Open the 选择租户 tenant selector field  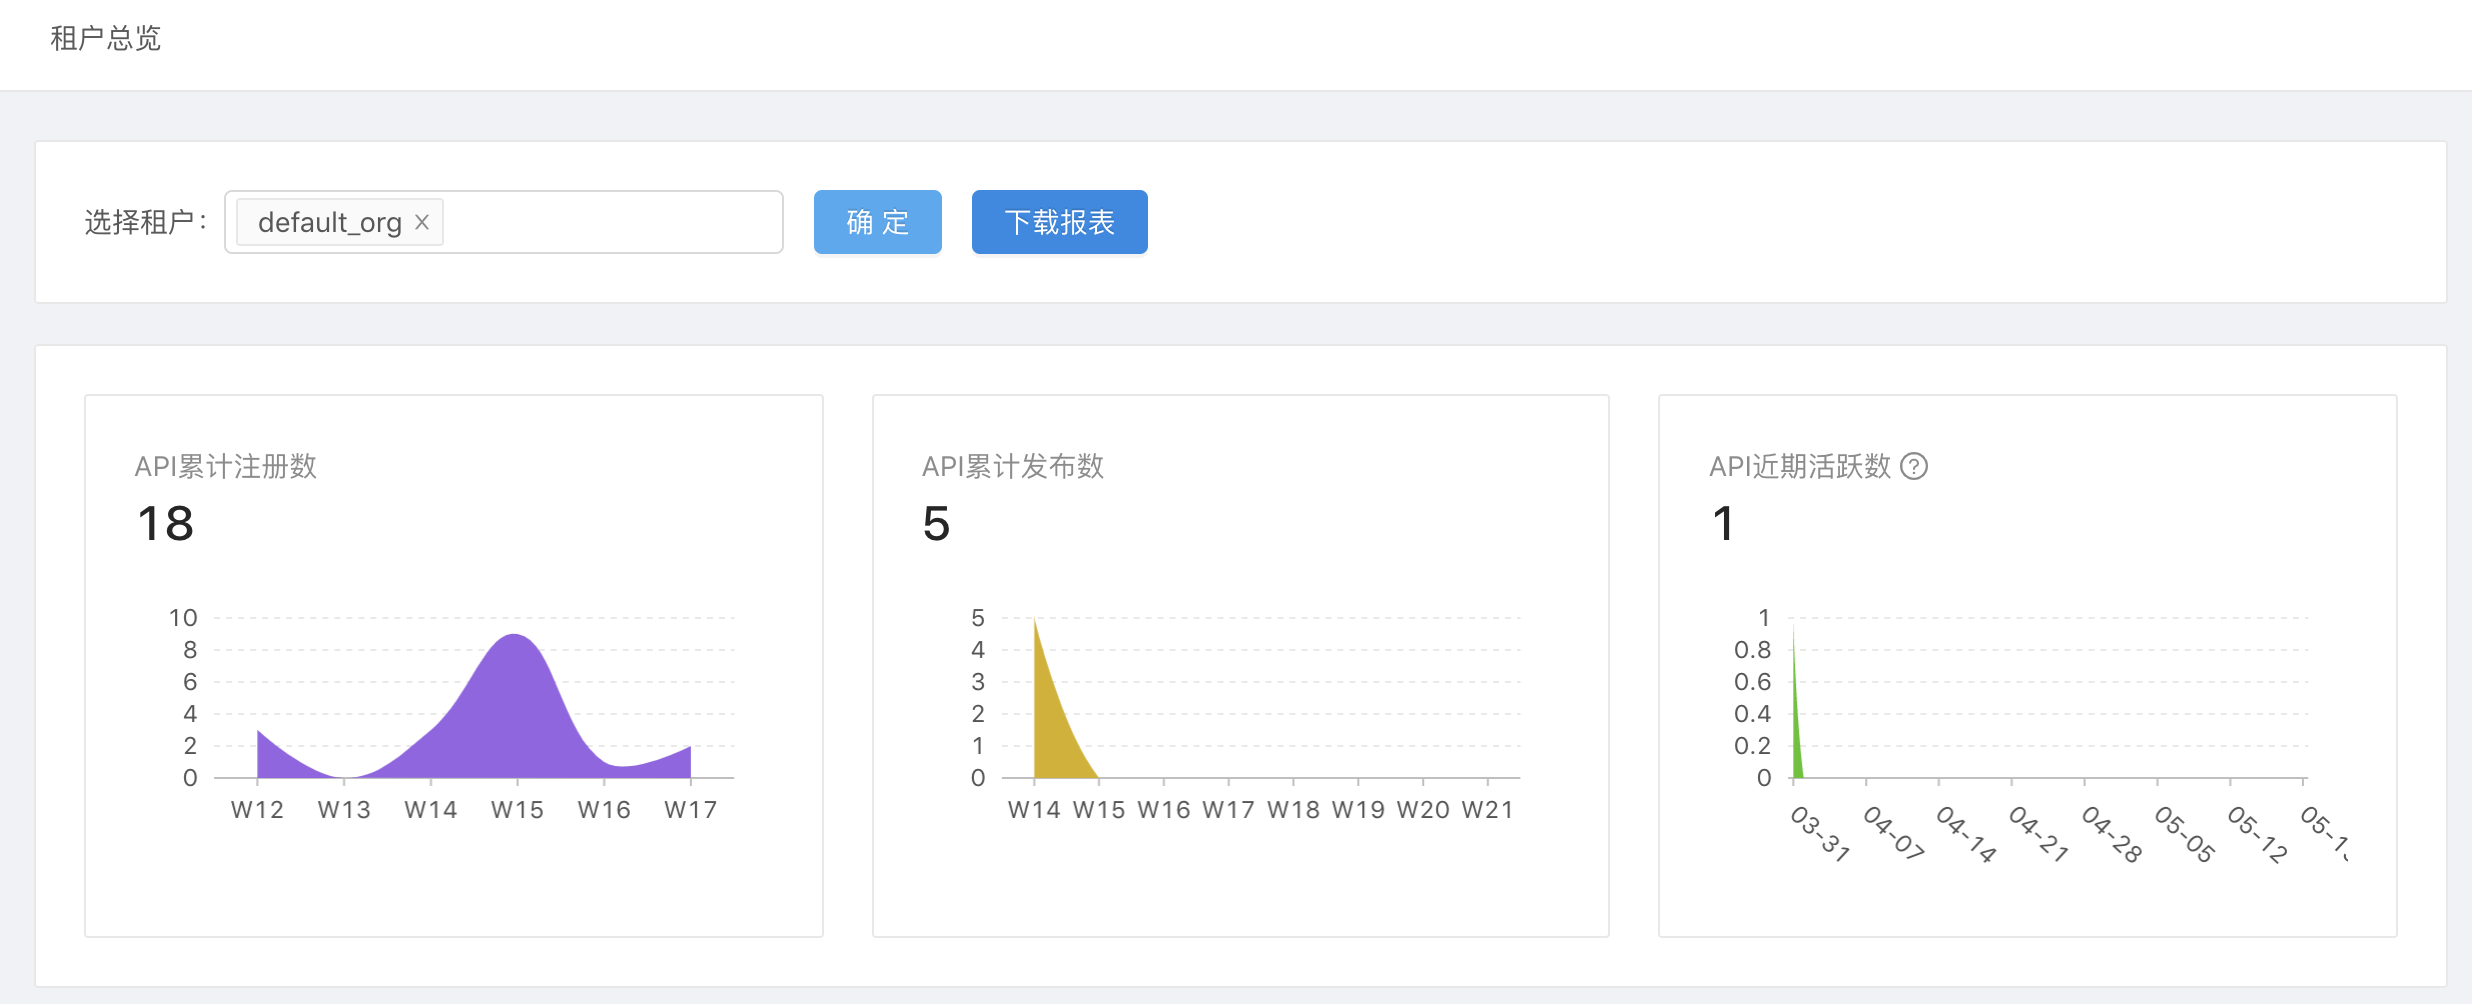[x=610, y=222]
